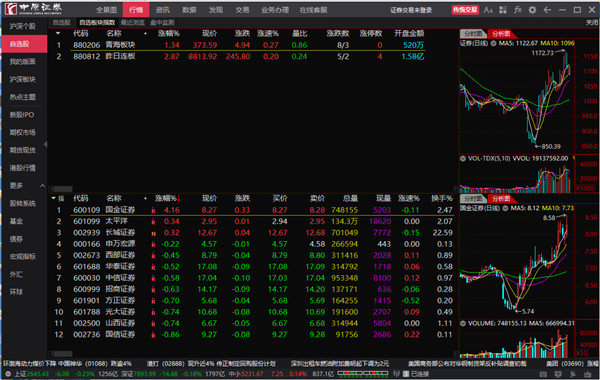Switch upper chart to 分时图 view
The image size is (600, 380).
473,34
